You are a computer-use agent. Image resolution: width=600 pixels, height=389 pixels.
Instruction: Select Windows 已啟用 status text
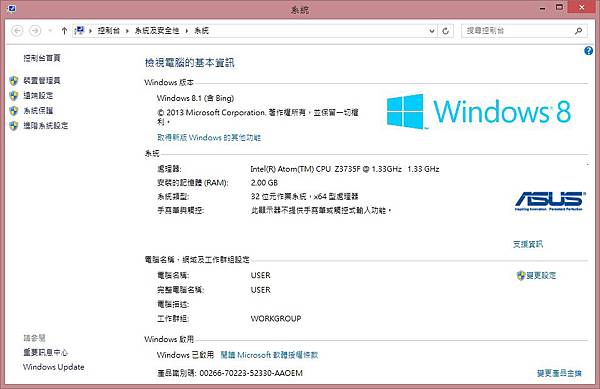185,355
